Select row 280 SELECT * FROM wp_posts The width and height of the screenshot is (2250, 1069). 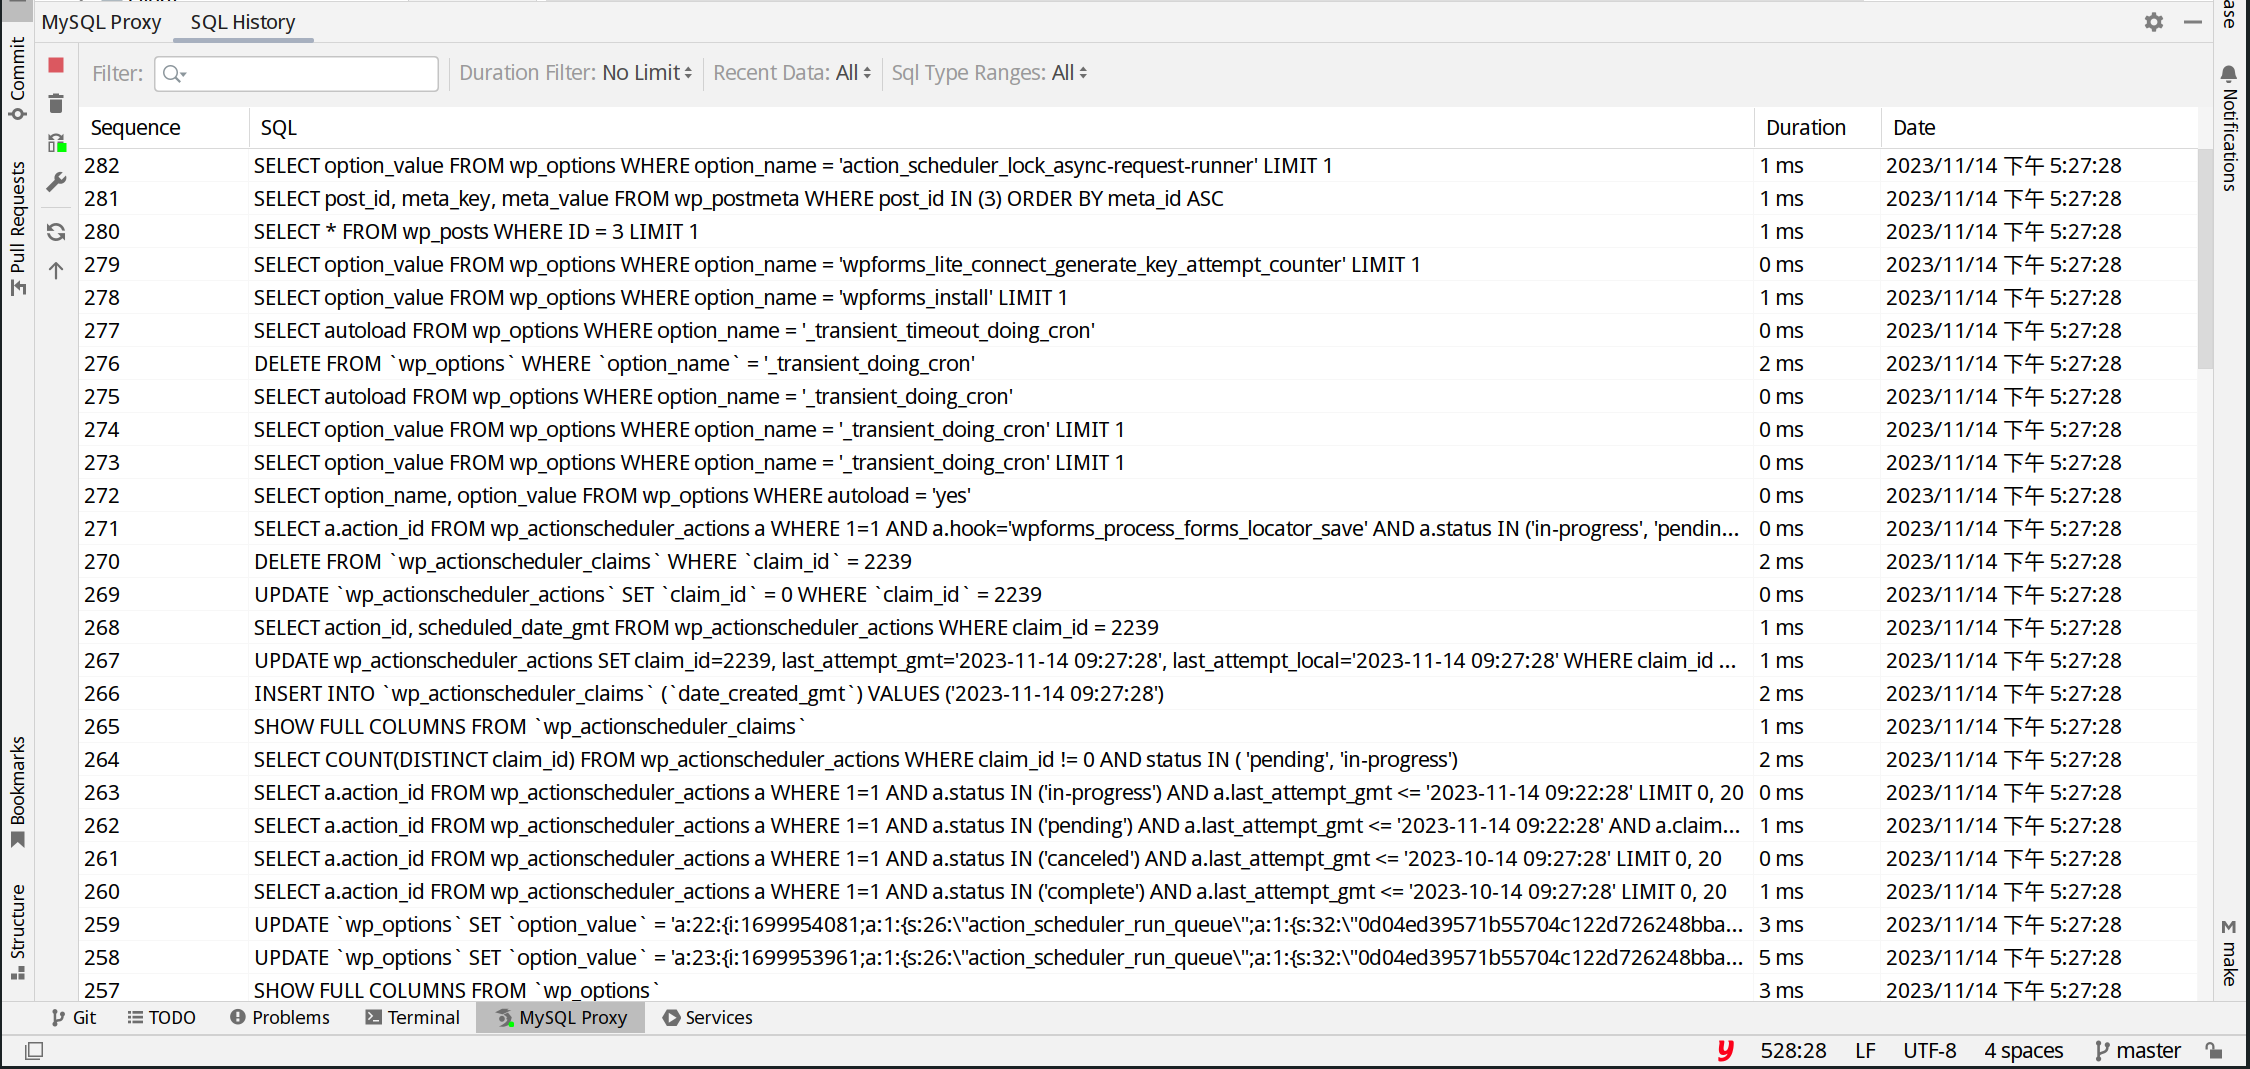coord(1139,232)
